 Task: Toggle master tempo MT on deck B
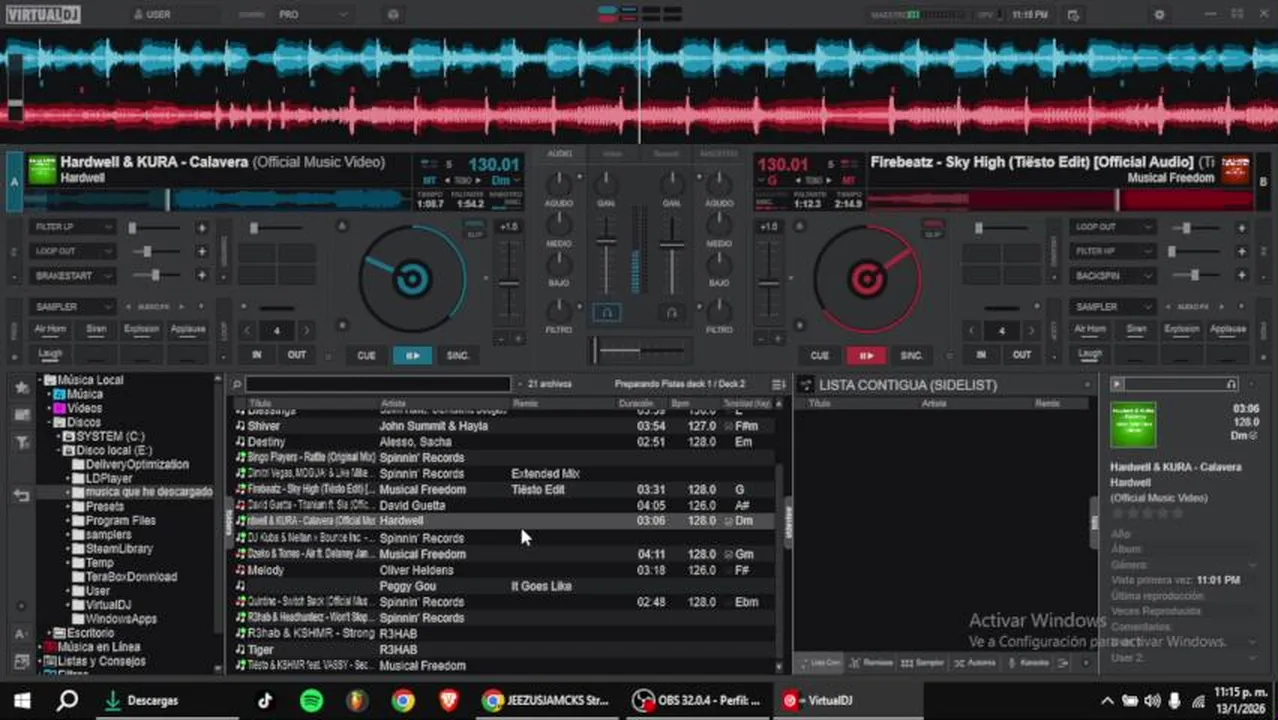click(x=848, y=181)
